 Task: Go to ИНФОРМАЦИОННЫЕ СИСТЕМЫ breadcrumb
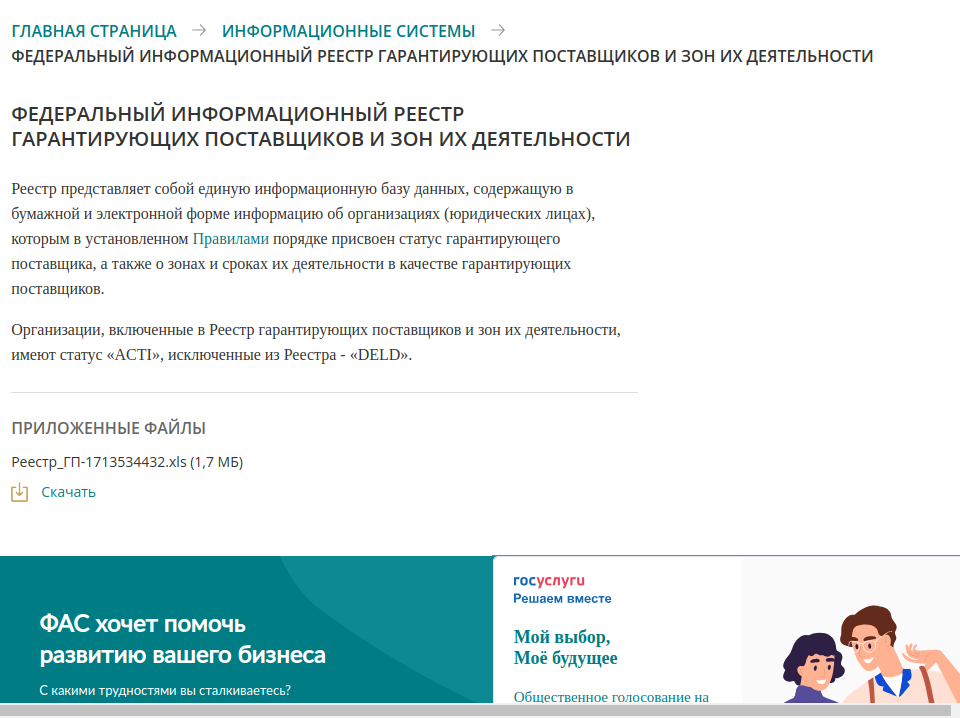pyautogui.click(x=348, y=31)
